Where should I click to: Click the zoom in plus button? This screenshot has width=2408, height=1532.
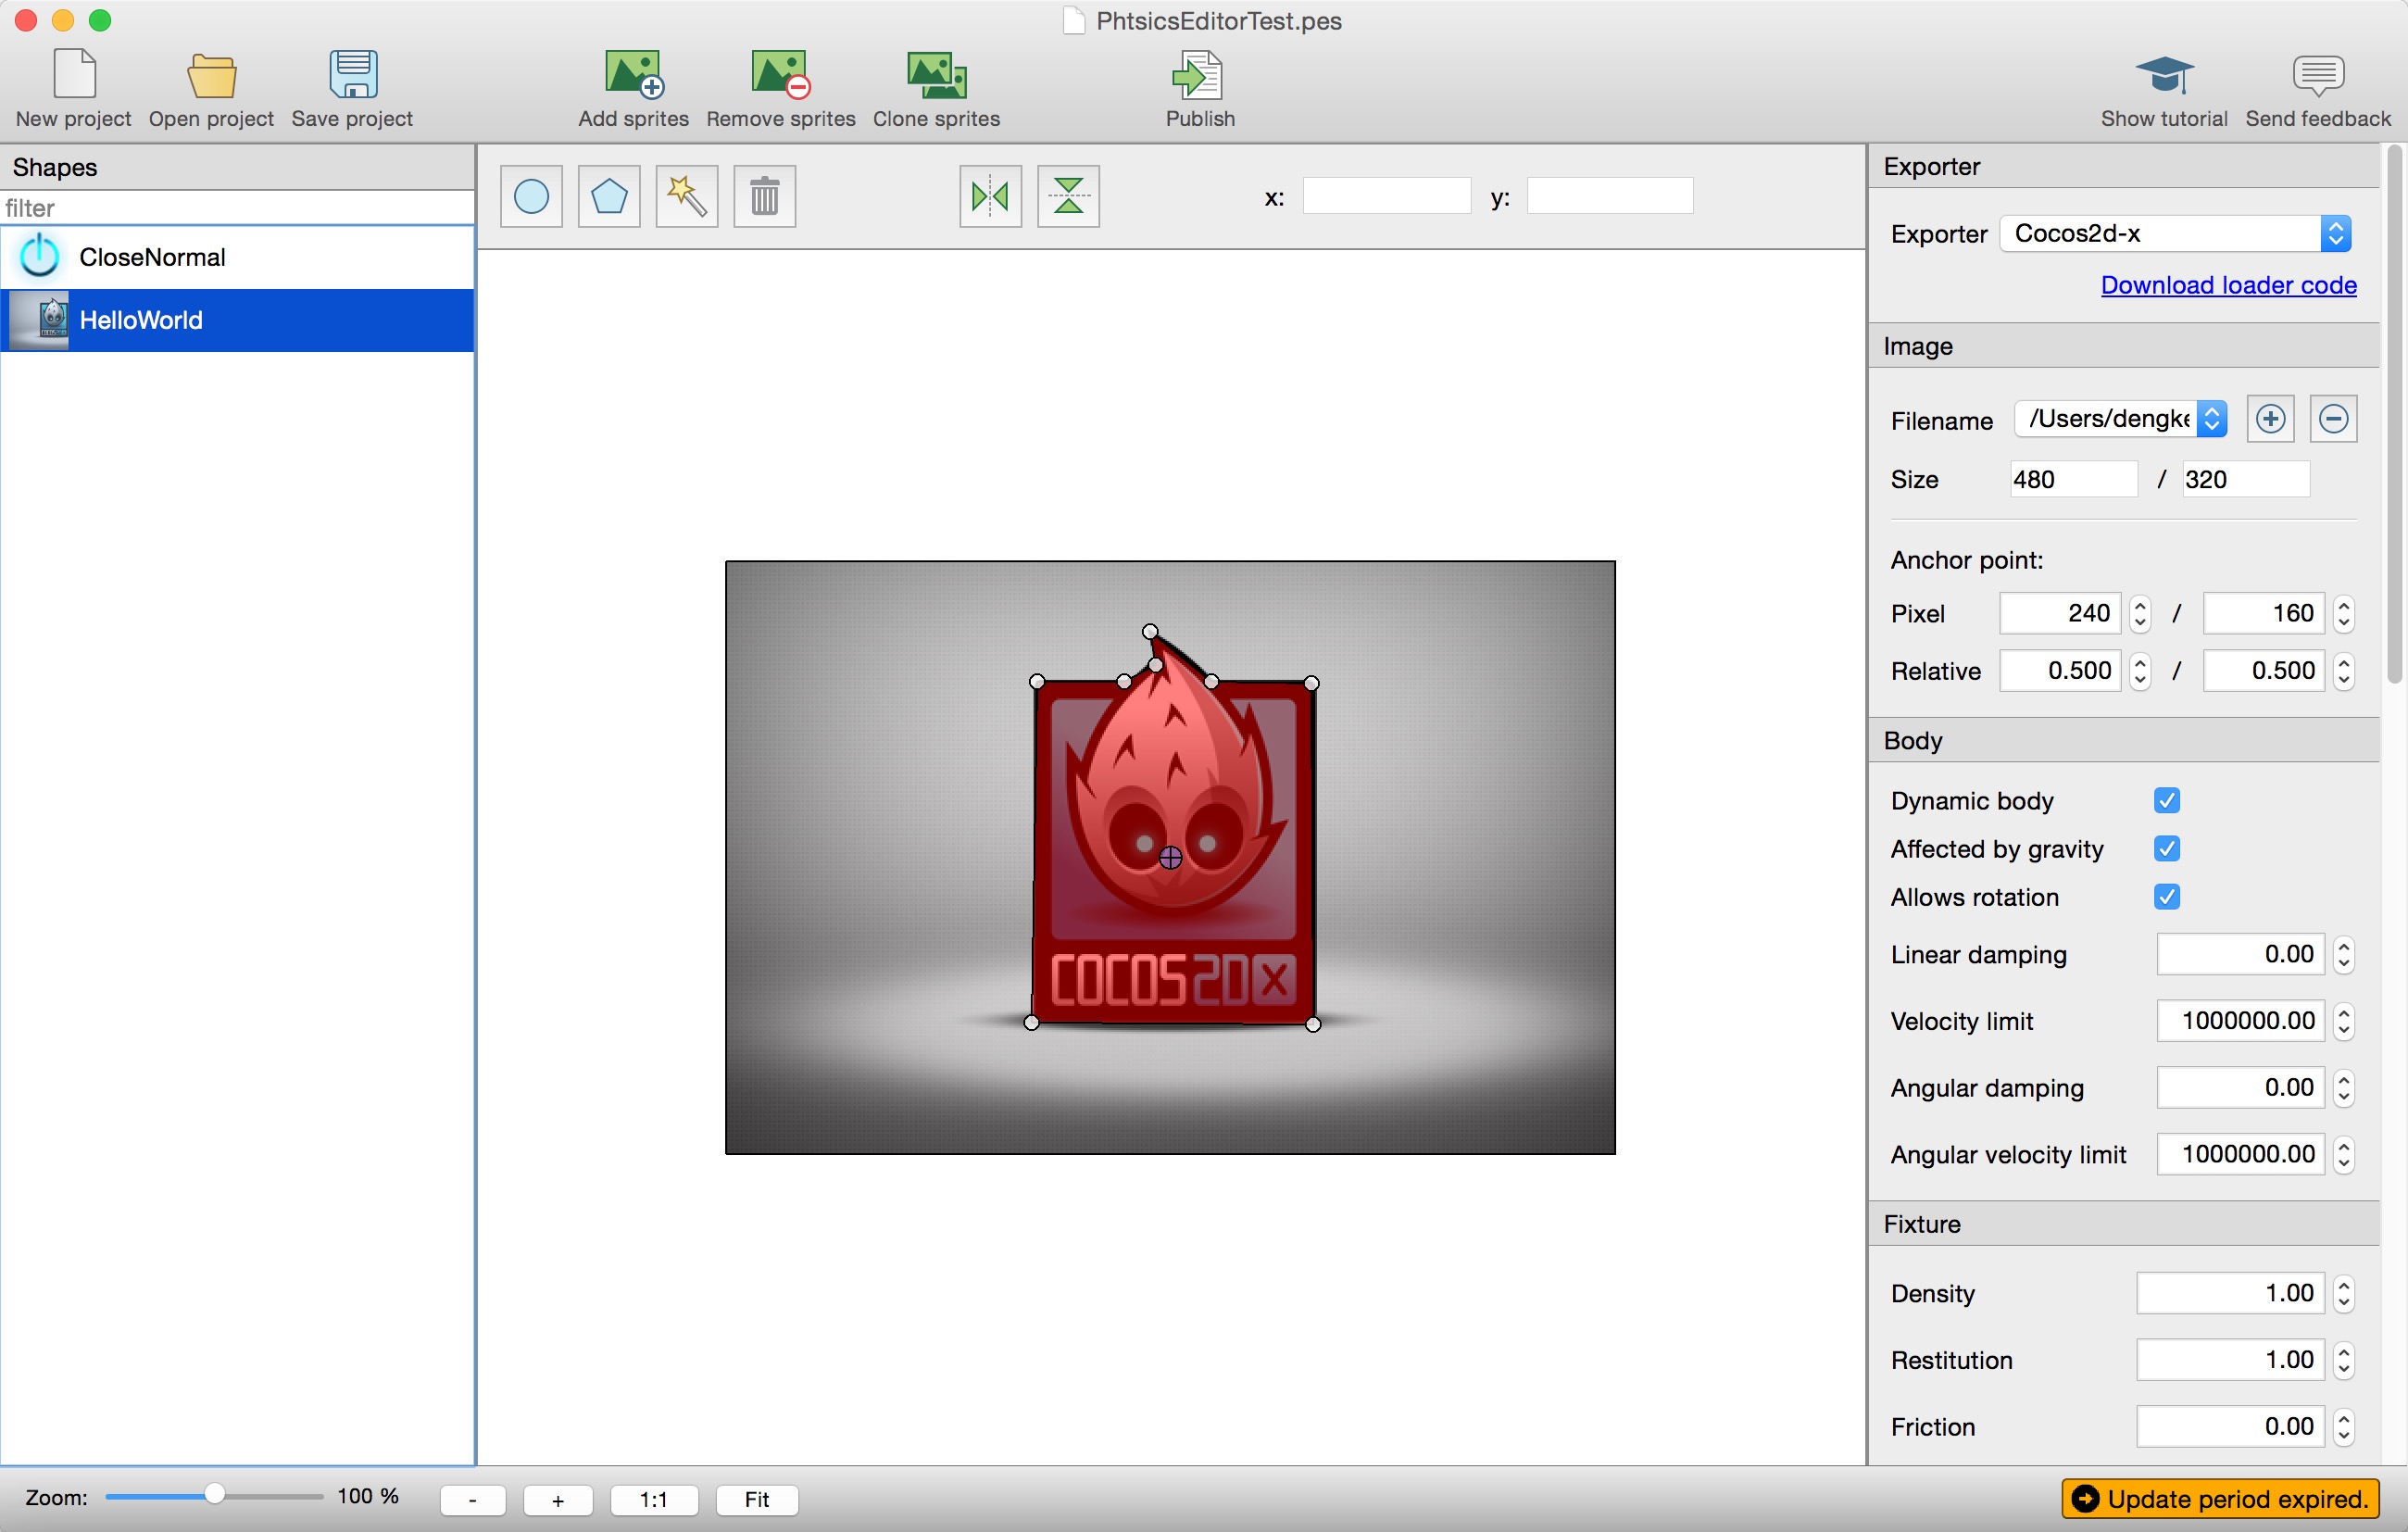[x=558, y=1499]
